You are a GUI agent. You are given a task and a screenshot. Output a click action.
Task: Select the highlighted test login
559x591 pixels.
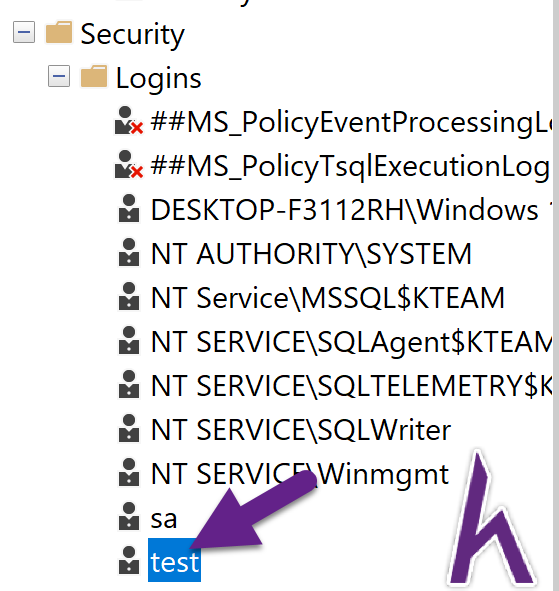[174, 561]
